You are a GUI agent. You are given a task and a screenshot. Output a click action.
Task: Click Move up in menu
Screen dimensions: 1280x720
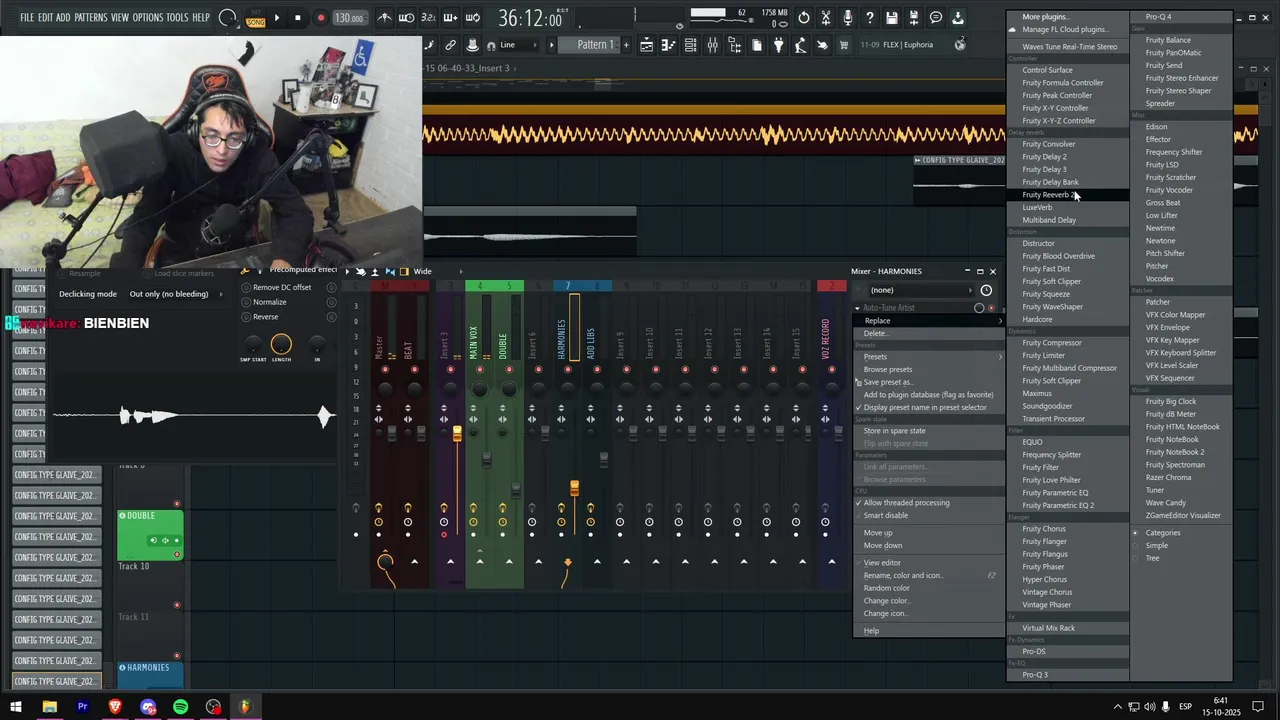[929, 533]
